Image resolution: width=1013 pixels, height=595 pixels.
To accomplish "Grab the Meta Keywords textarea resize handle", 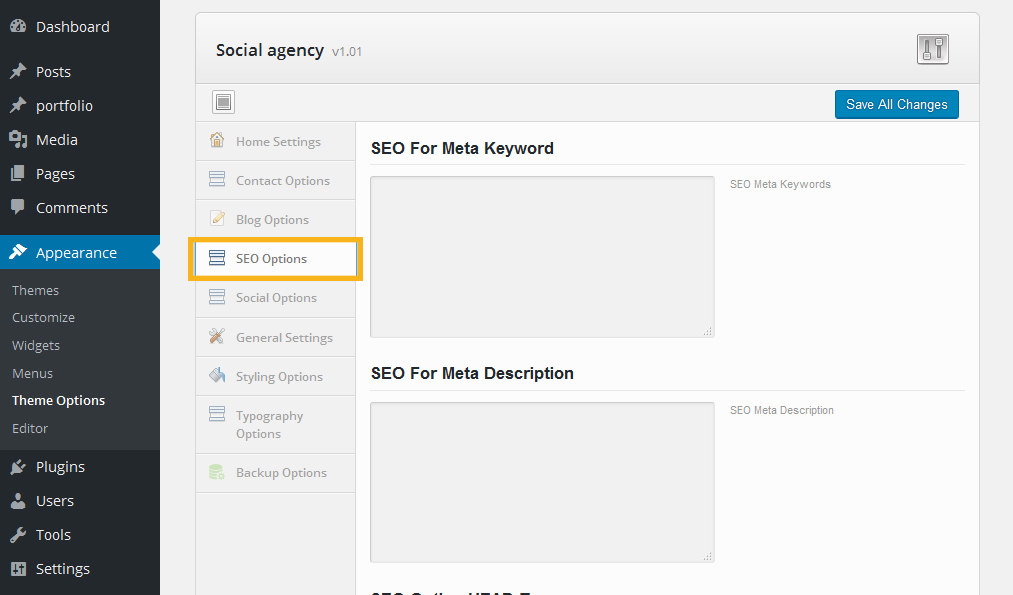I will tap(708, 331).
